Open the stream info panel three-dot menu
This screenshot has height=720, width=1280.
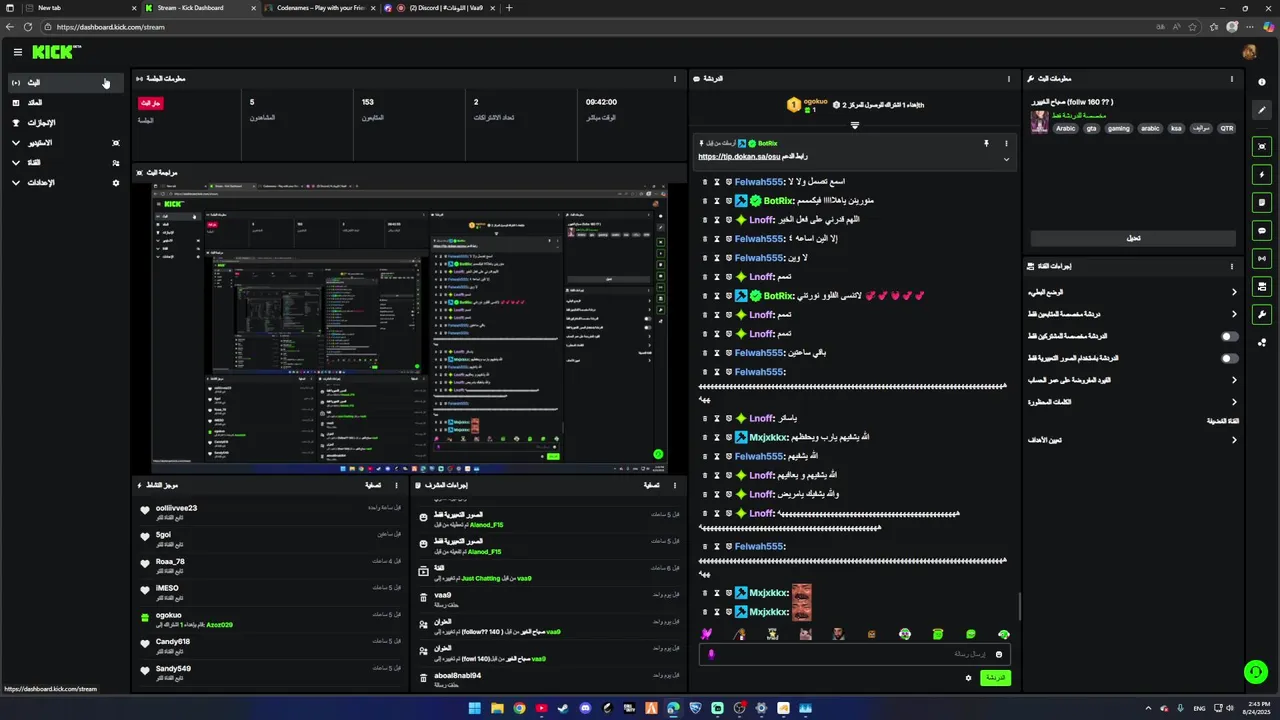click(x=1232, y=79)
